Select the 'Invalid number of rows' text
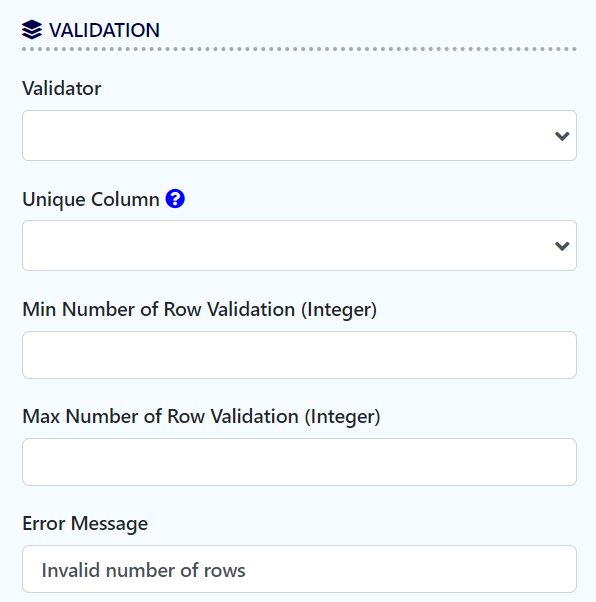Viewport: 596px width, 602px height. 143,570
